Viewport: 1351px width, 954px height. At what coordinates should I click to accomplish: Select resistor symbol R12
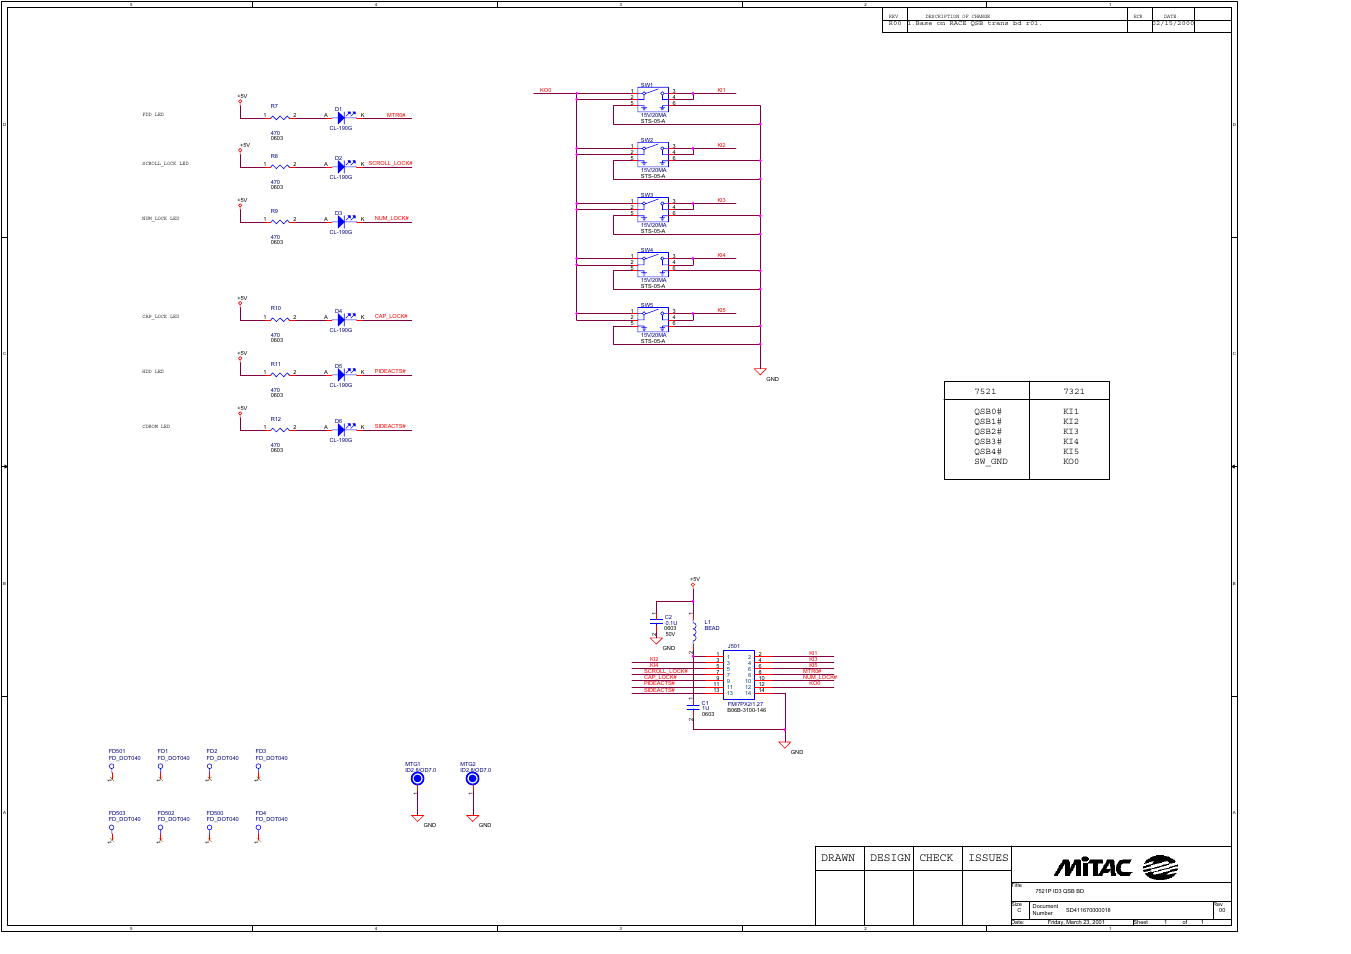(x=280, y=428)
